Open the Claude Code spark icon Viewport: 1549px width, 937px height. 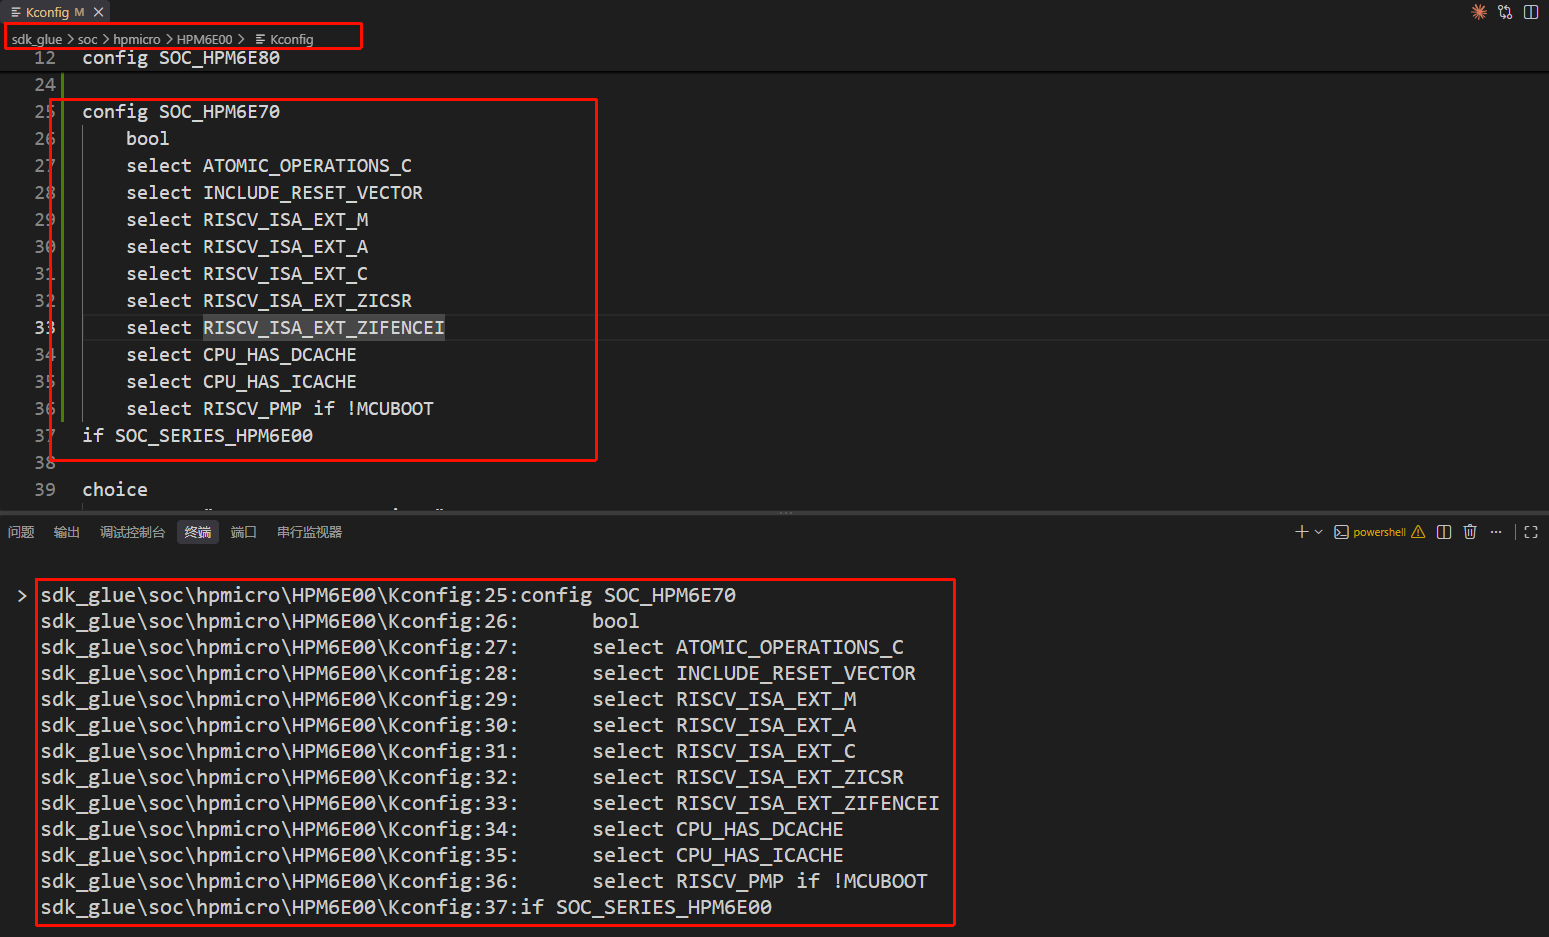click(x=1479, y=12)
